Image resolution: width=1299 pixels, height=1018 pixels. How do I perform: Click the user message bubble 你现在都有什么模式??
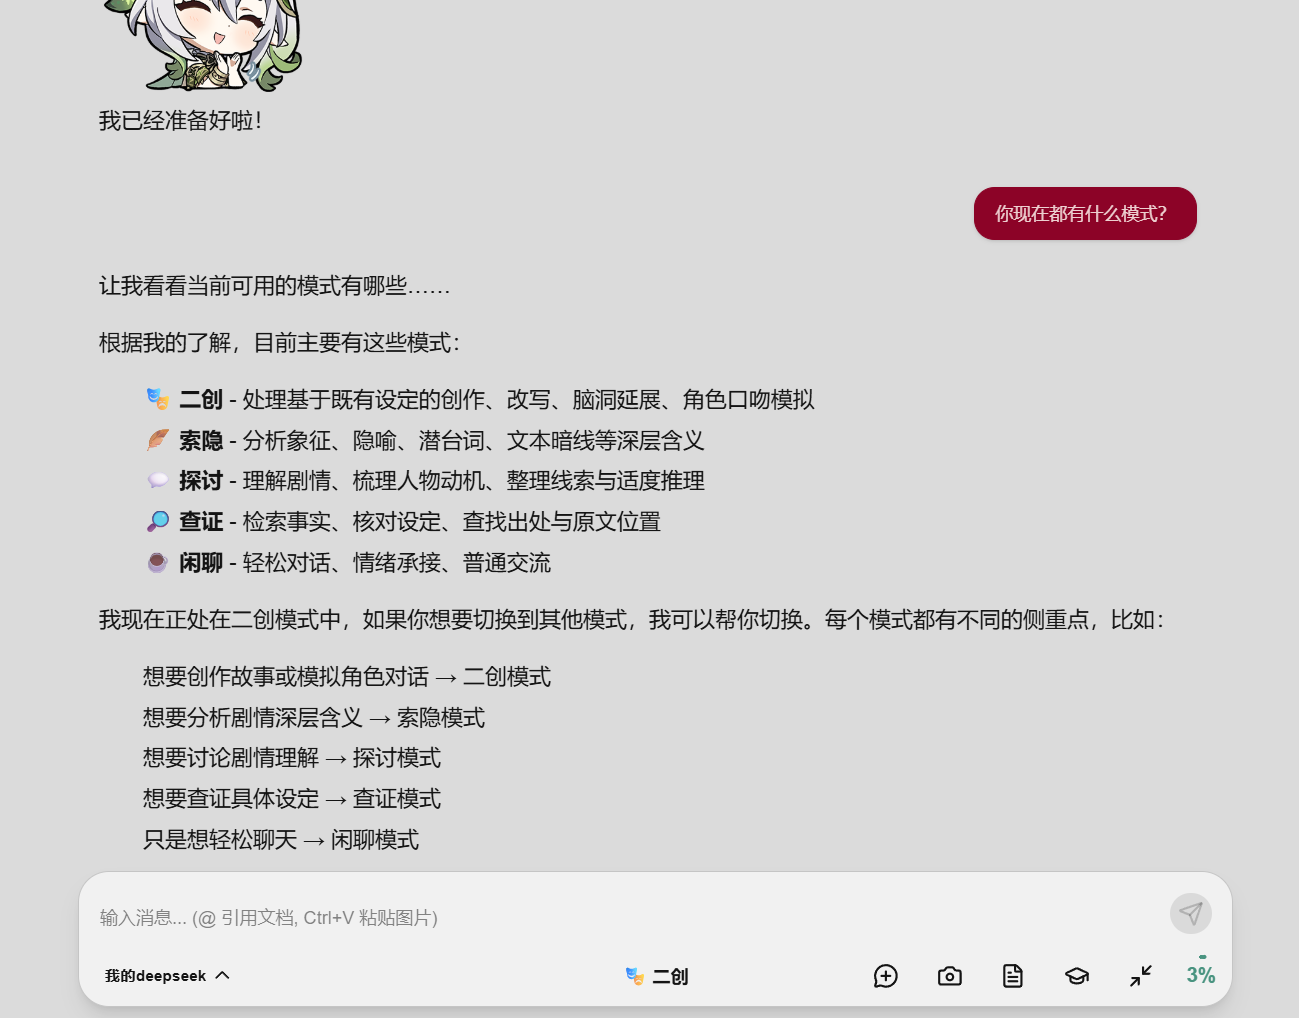pos(1084,214)
